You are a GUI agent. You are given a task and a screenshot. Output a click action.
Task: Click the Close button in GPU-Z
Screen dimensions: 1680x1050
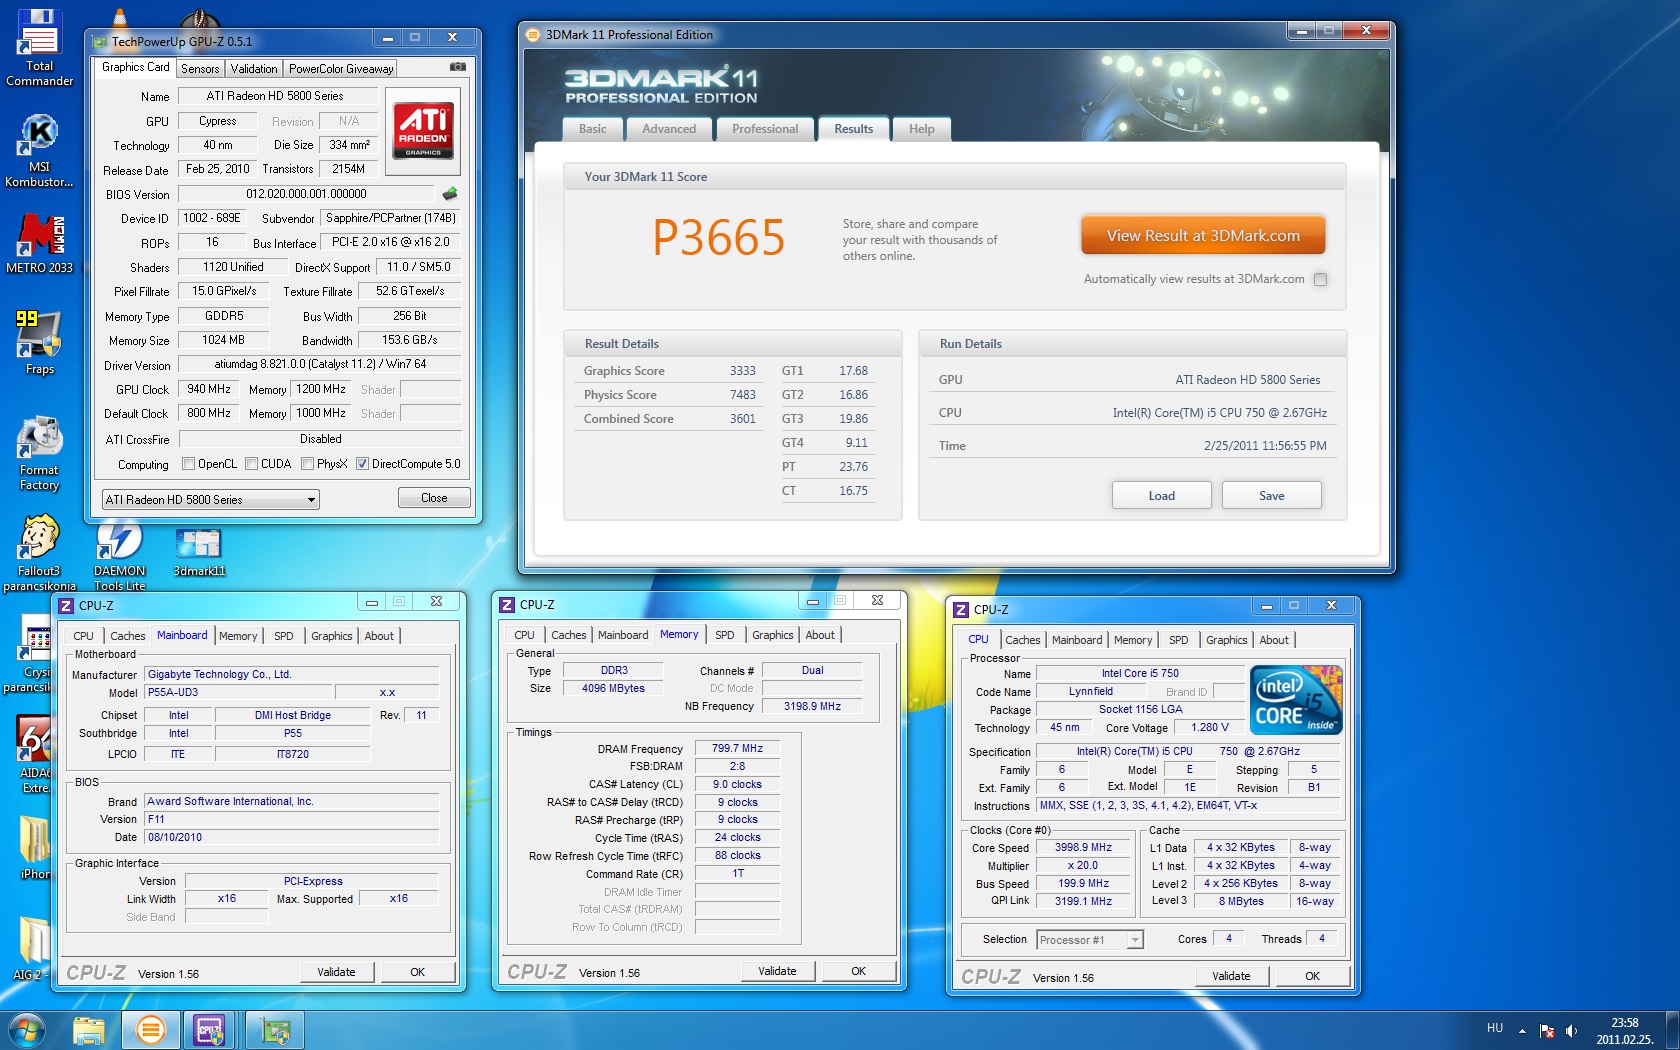434,498
